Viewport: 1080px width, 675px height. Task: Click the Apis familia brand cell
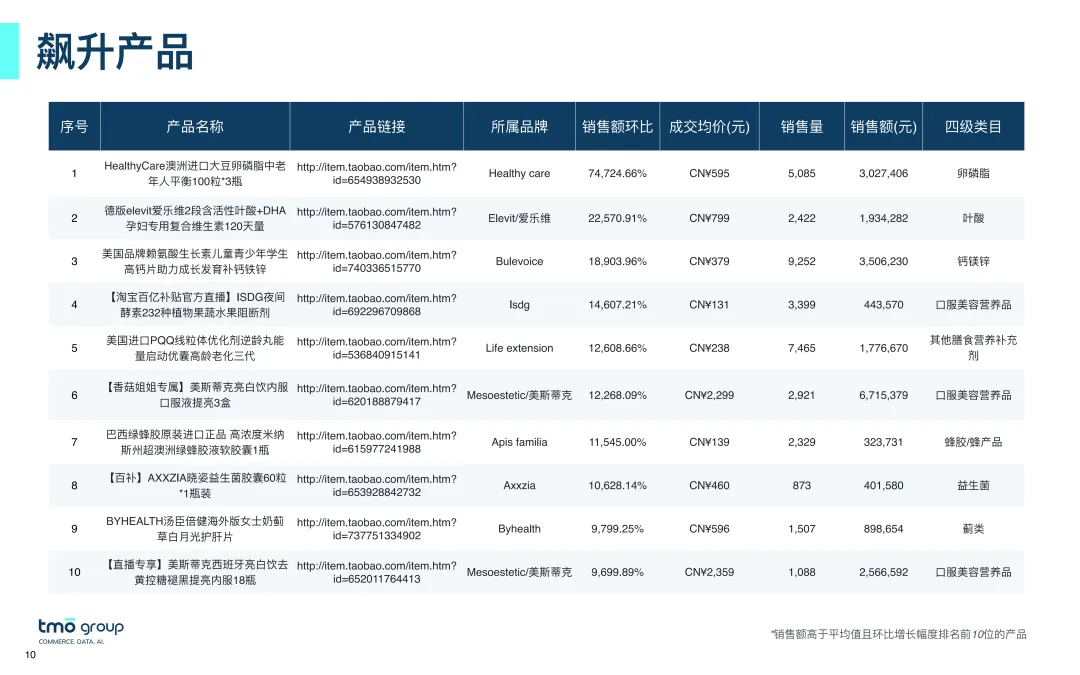pos(519,442)
